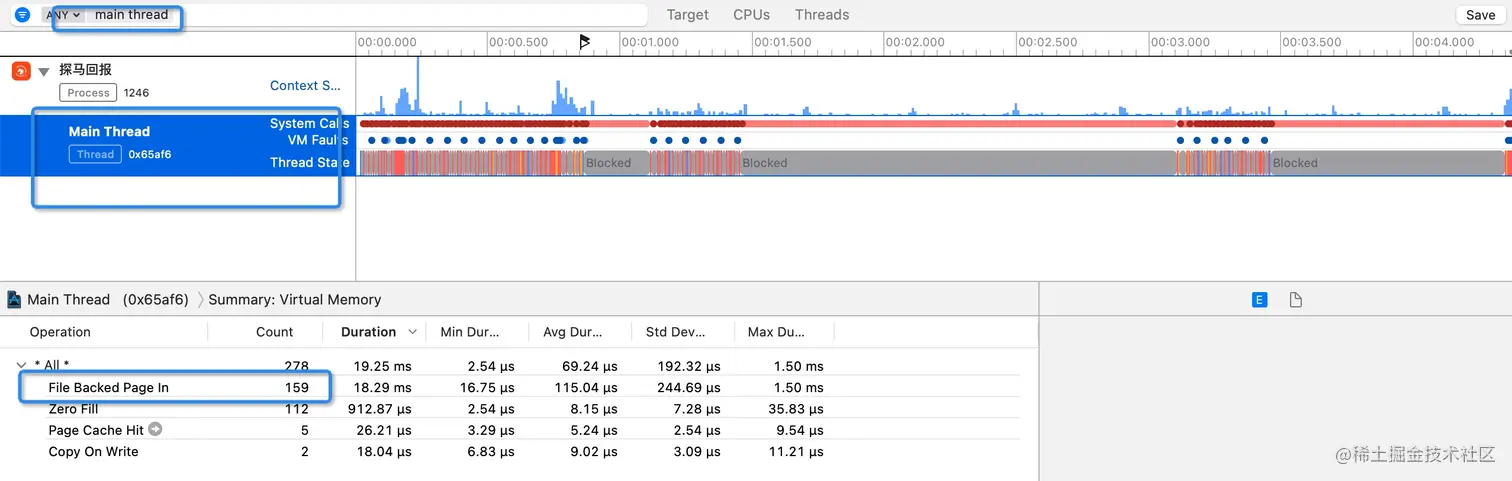Click the main thread filter text field

365,15
